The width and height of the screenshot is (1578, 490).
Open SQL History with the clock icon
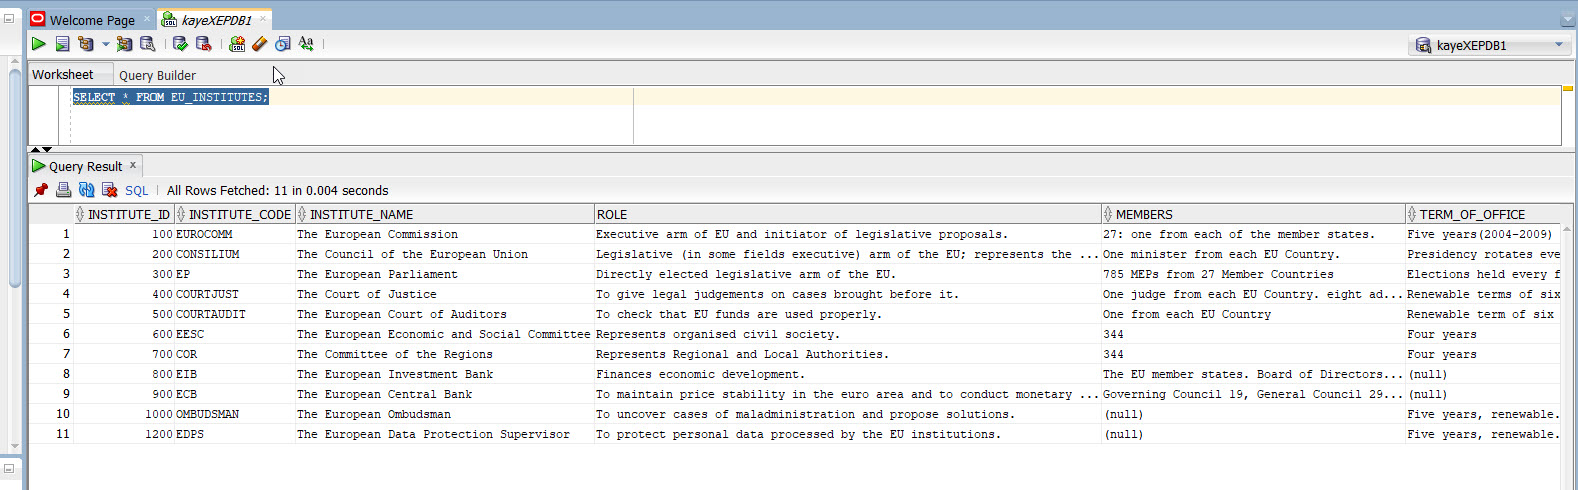(283, 44)
